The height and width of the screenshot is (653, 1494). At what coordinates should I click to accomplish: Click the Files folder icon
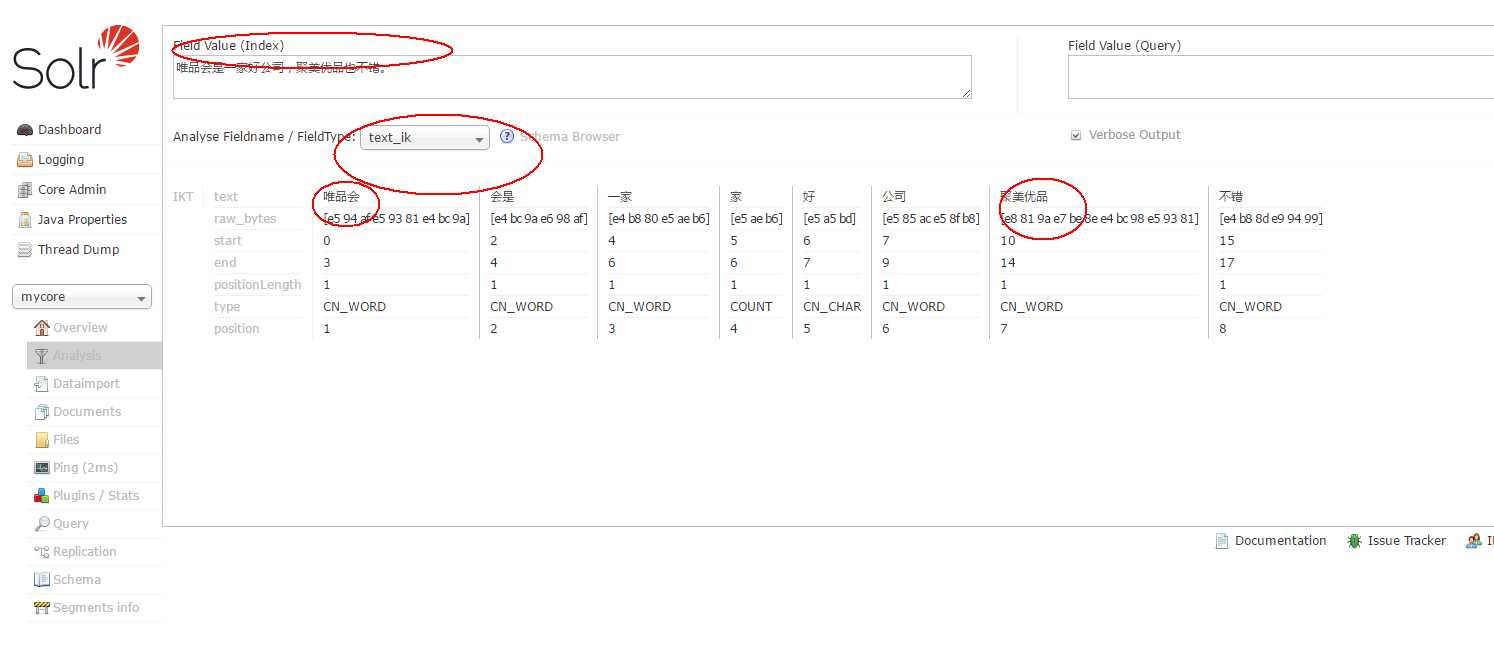coord(41,440)
